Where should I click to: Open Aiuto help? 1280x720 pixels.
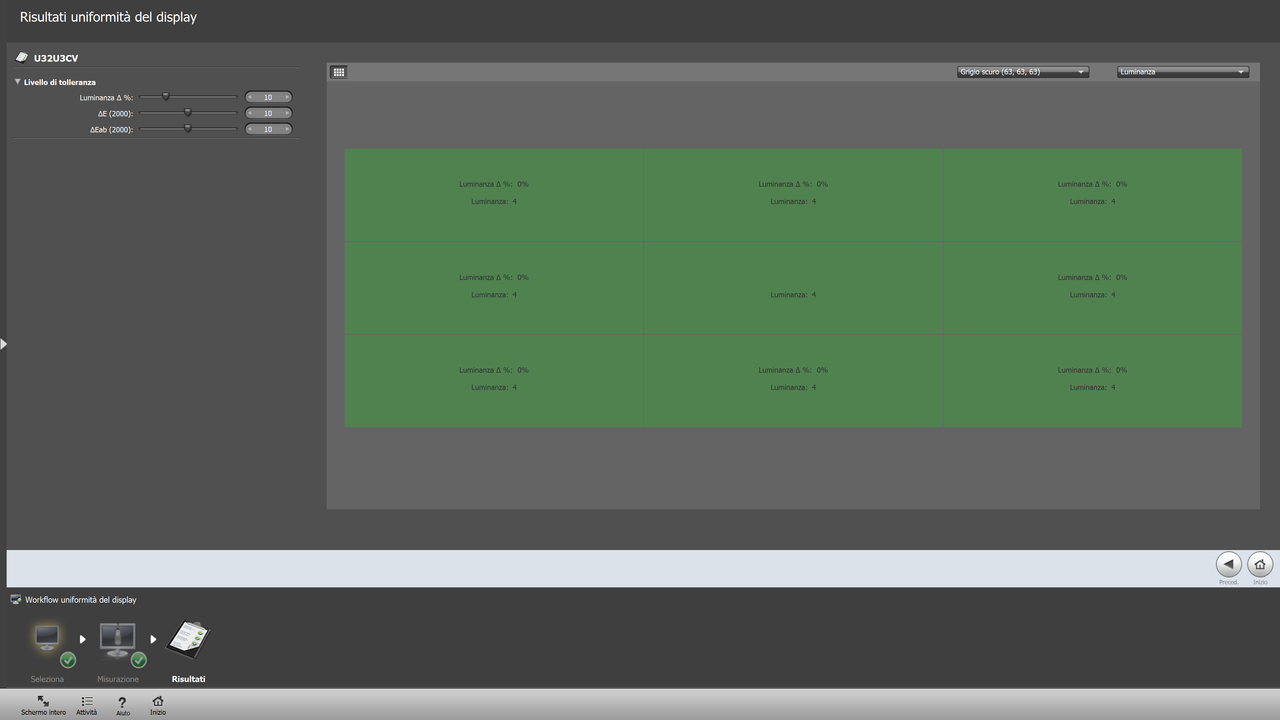(x=123, y=706)
